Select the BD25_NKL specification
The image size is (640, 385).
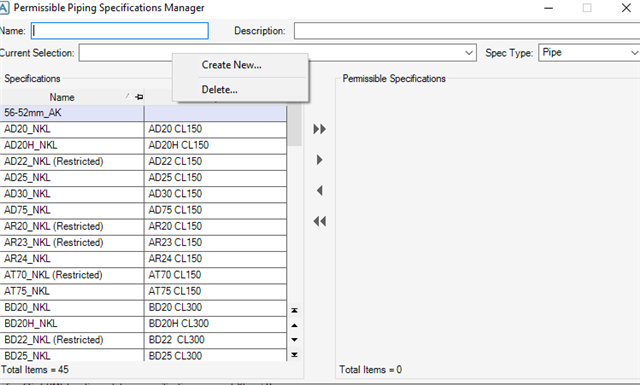tap(71, 355)
